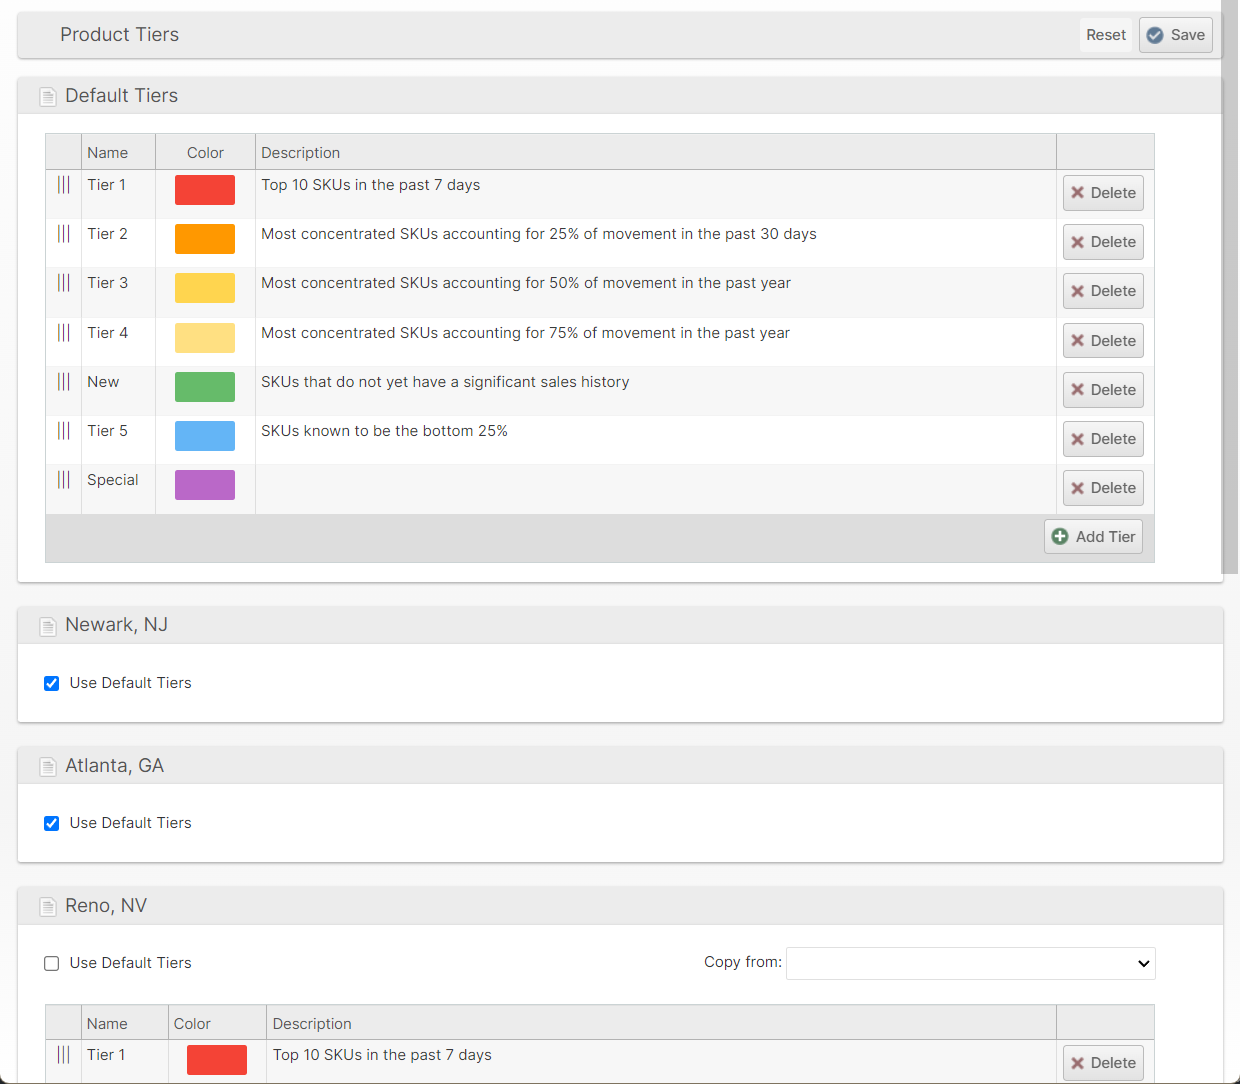Delete Tier 2 from Default Tiers
Screen dimensions: 1240x1084
coord(1103,242)
